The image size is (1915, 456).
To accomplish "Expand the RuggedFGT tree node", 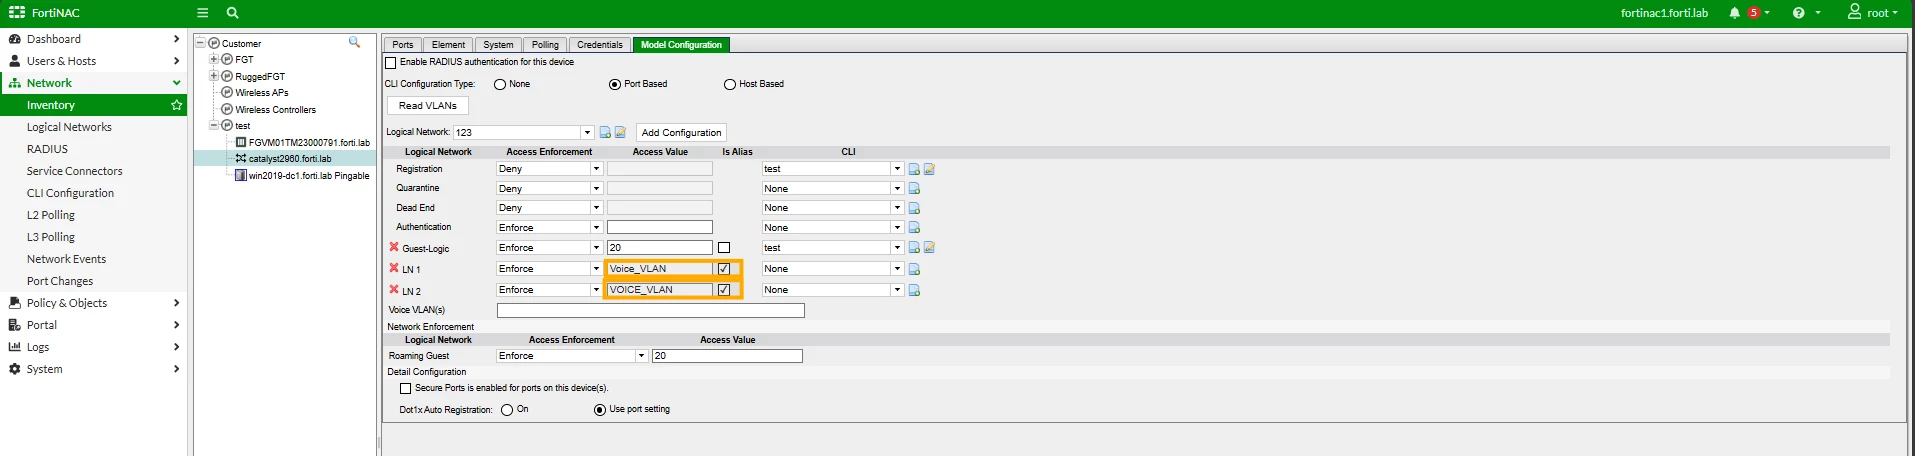I will (x=213, y=76).
